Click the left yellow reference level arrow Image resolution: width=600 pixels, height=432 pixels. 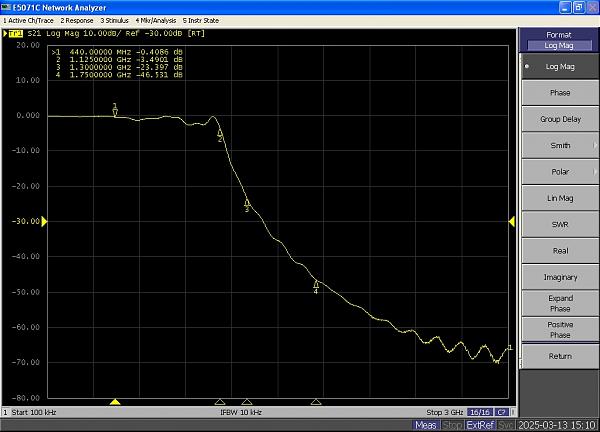click(44, 221)
